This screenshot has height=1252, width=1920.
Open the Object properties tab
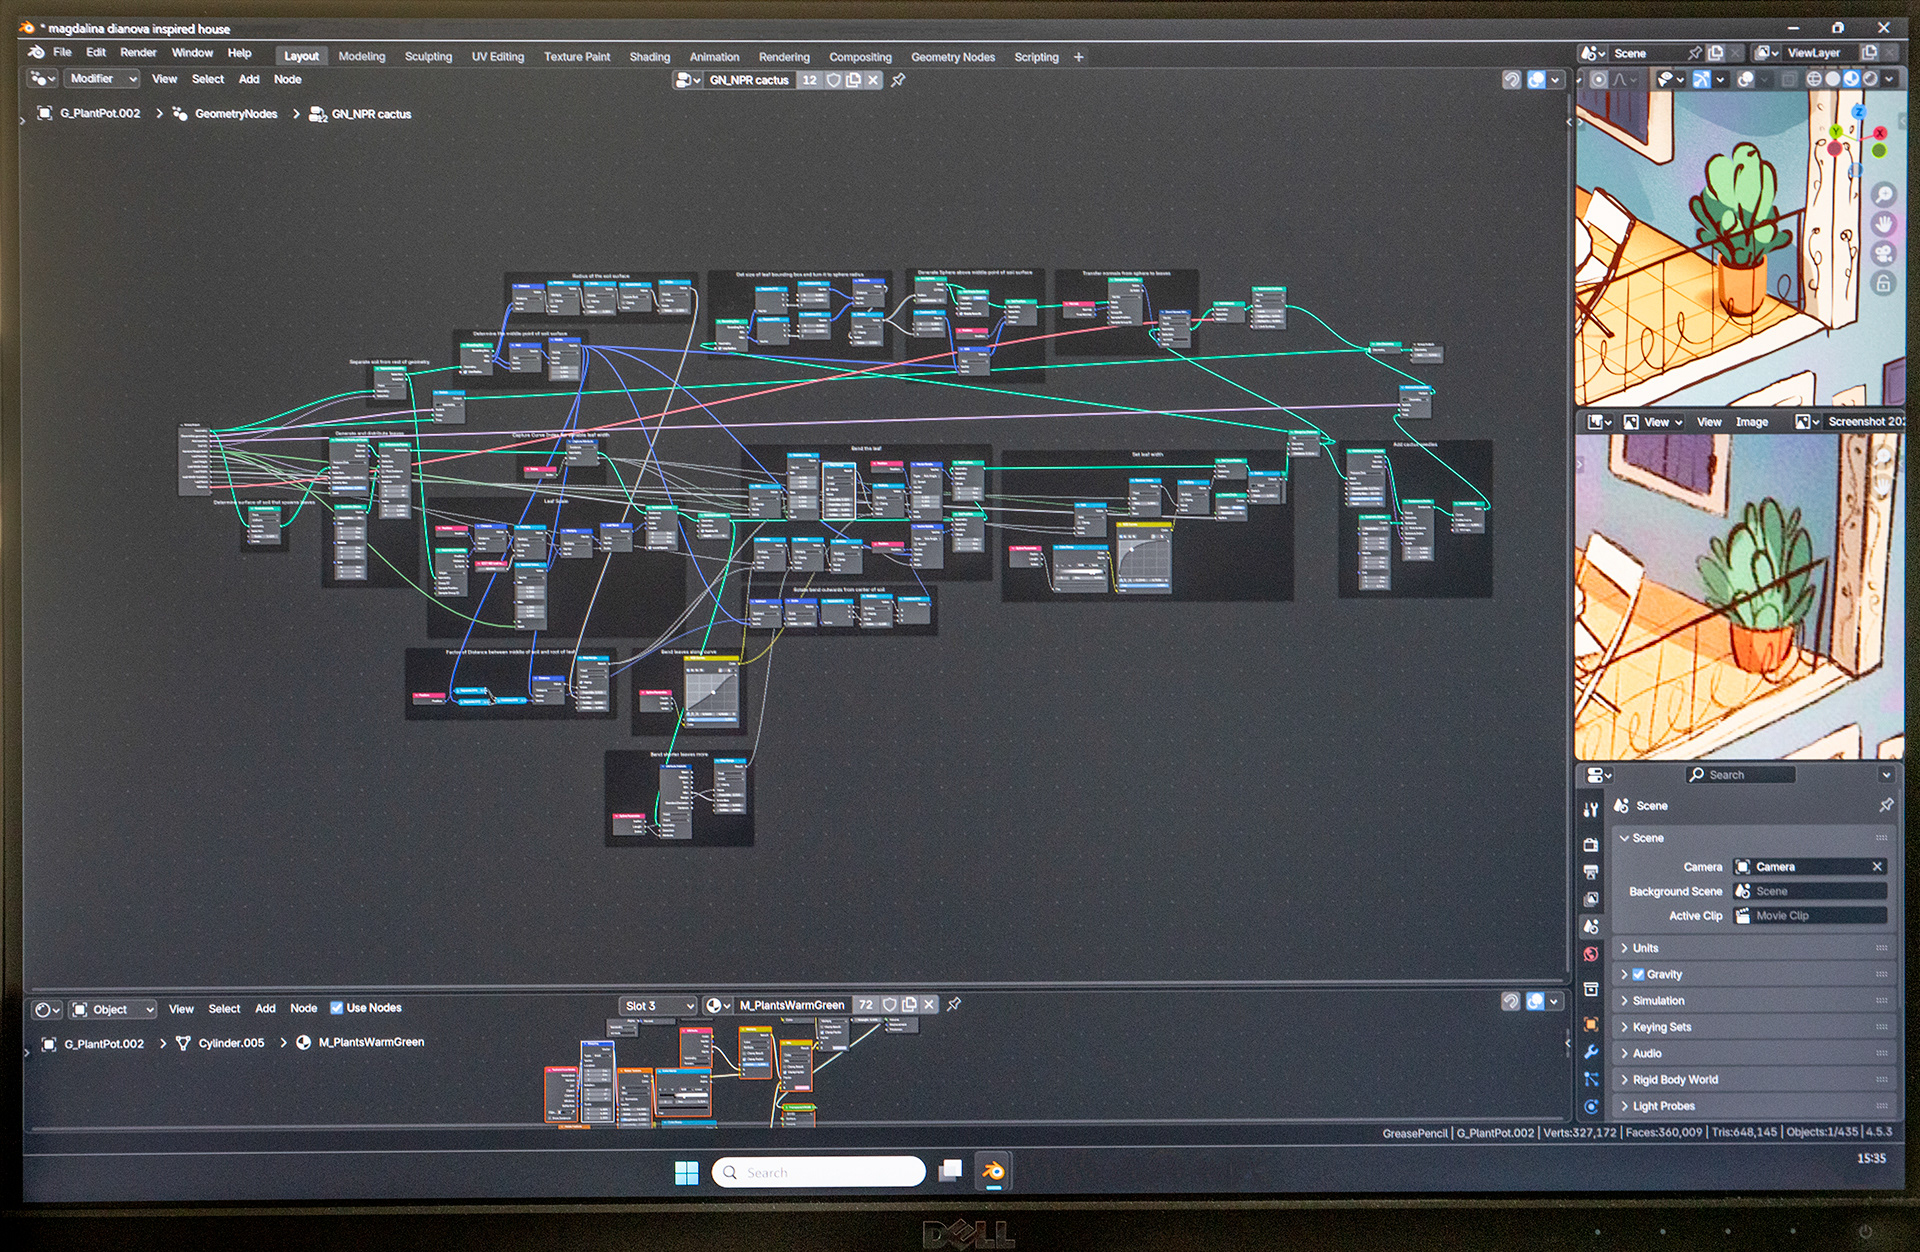[x=1591, y=1024]
